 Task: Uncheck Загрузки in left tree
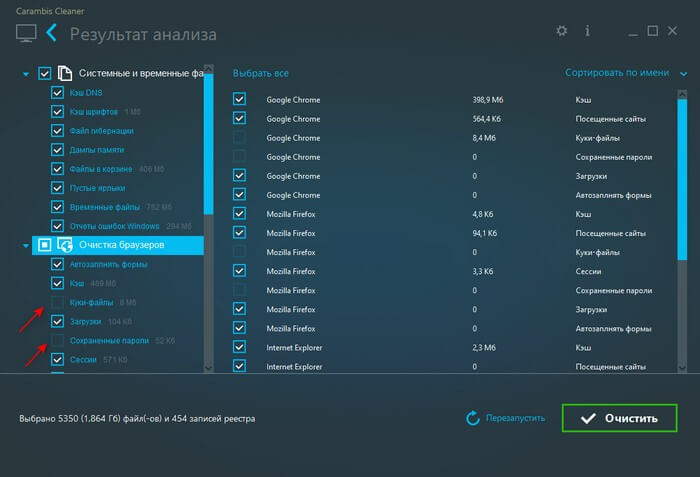[57, 321]
